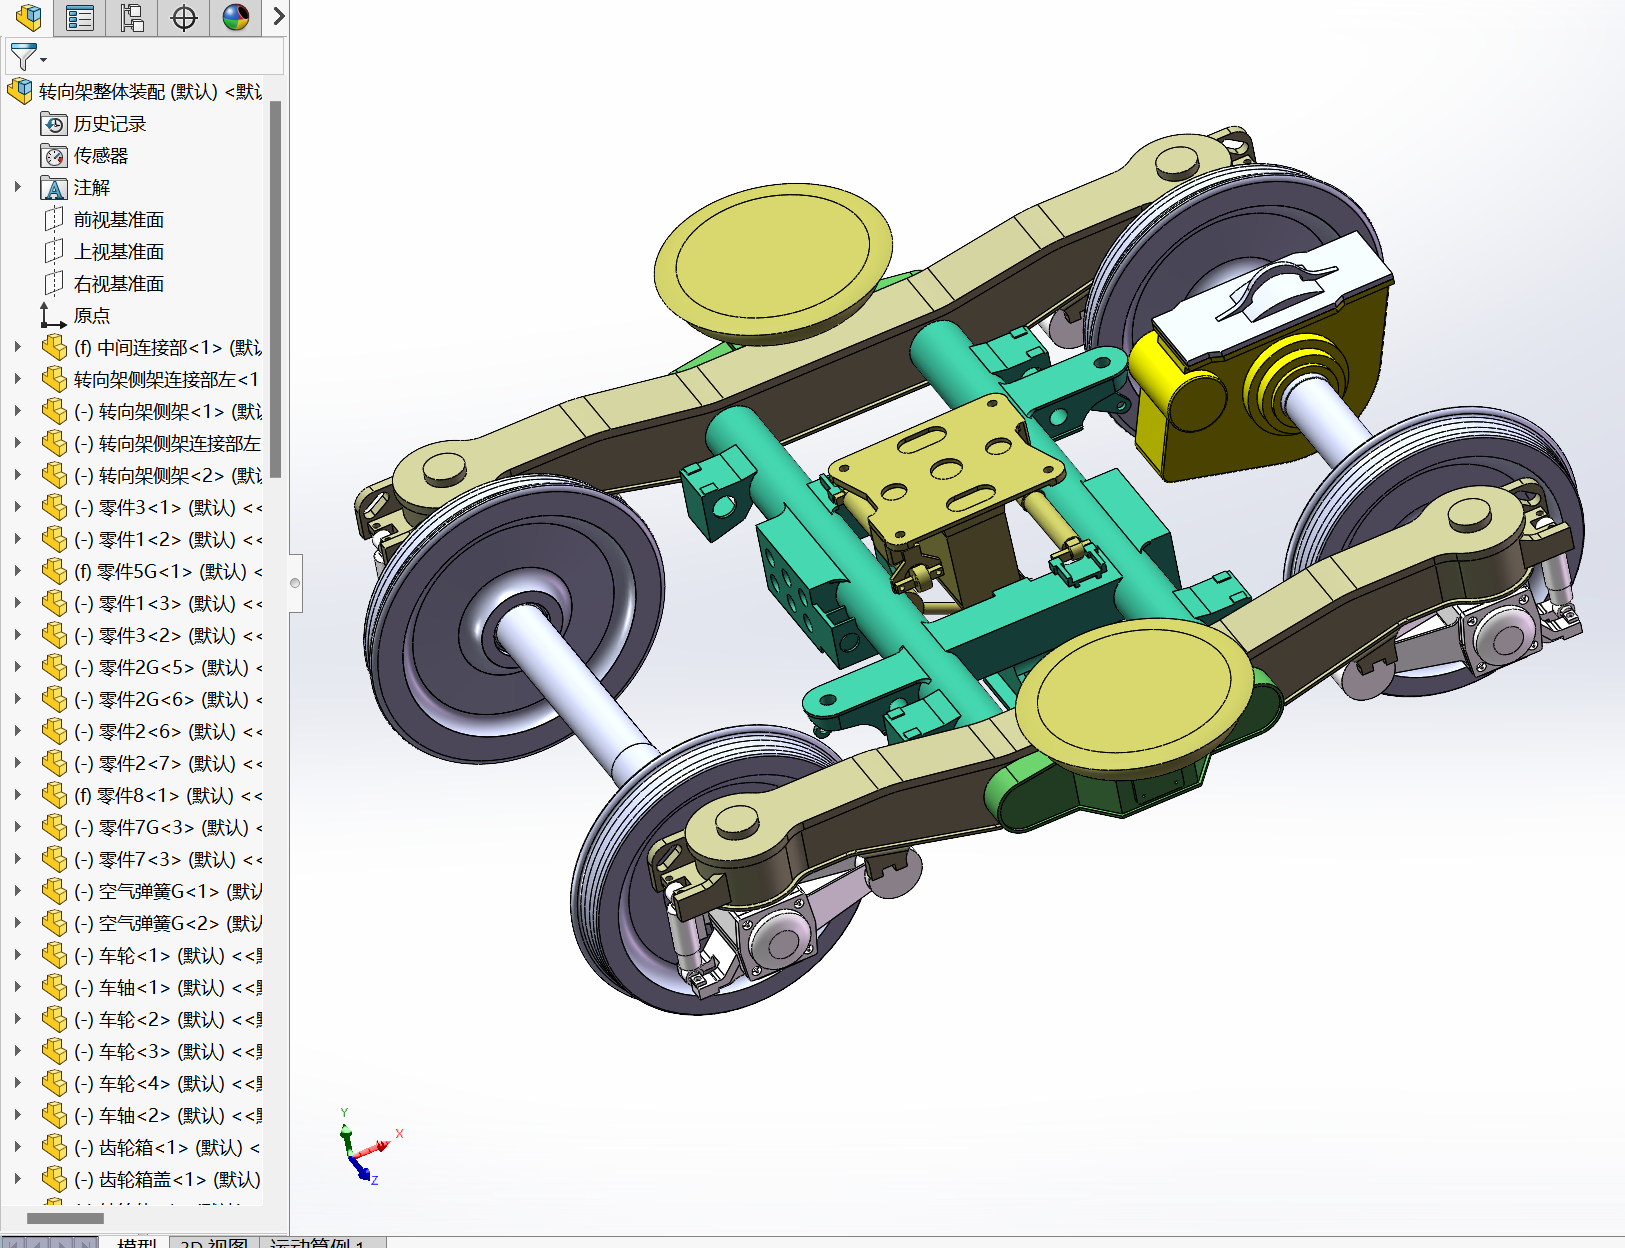The image size is (1625, 1248).
Task: Click the feature tree vertical scrollbar
Action: click(x=275, y=290)
